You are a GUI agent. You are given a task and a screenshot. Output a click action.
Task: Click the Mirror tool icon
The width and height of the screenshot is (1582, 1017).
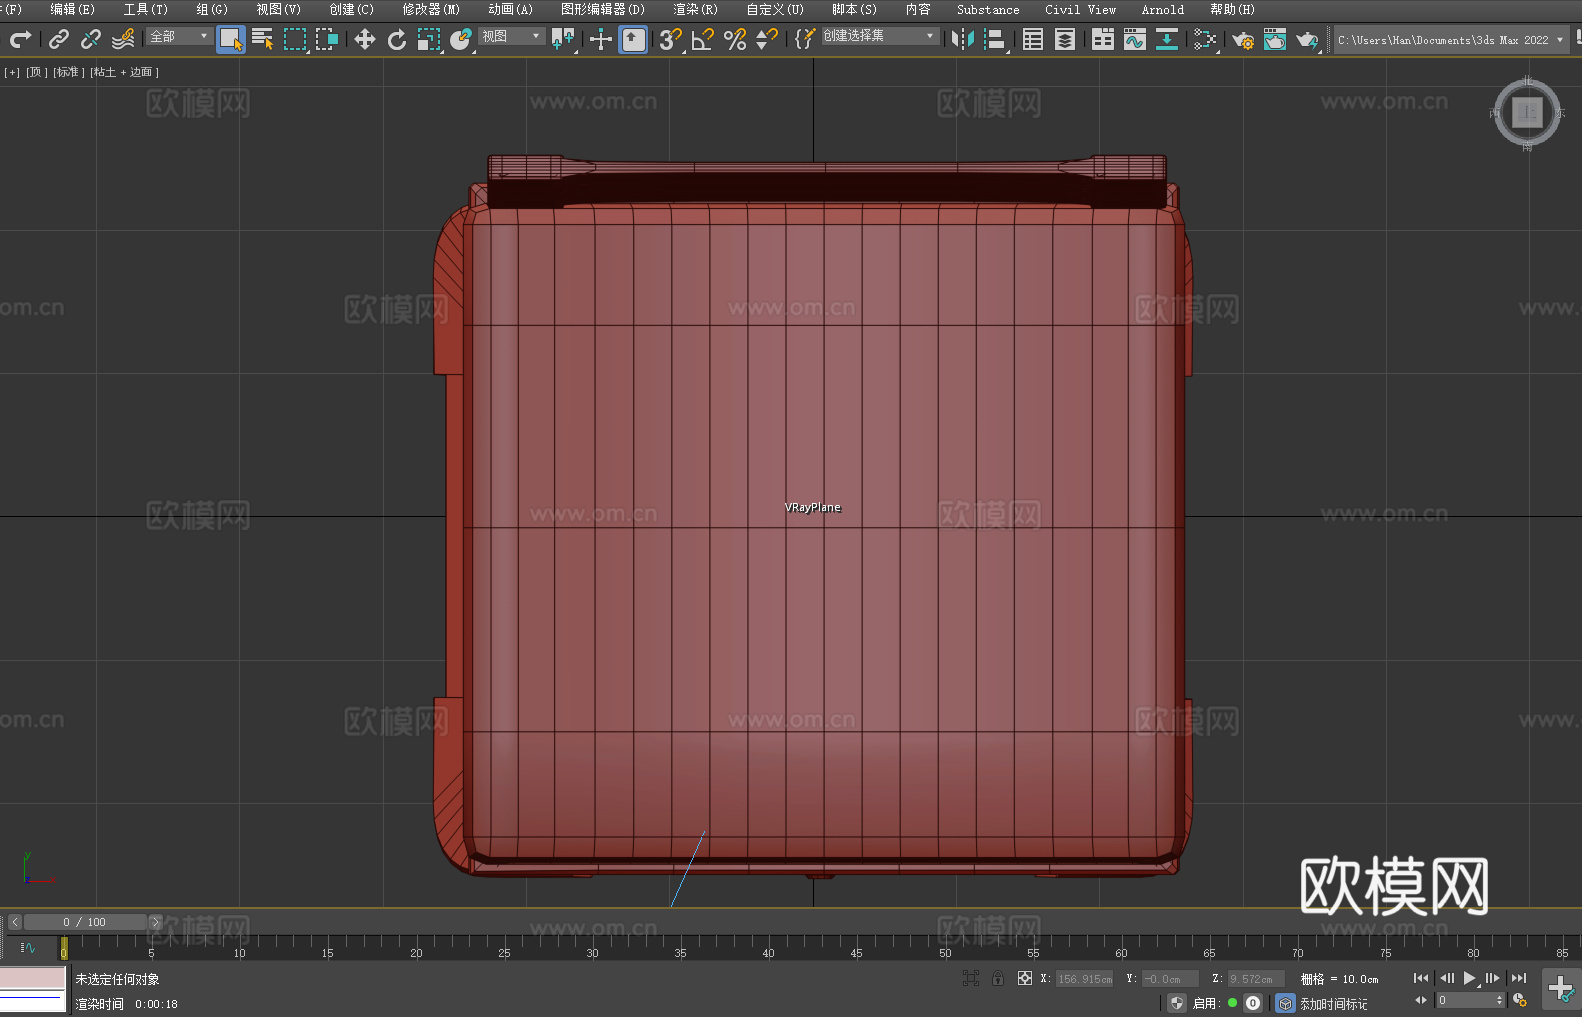963,40
